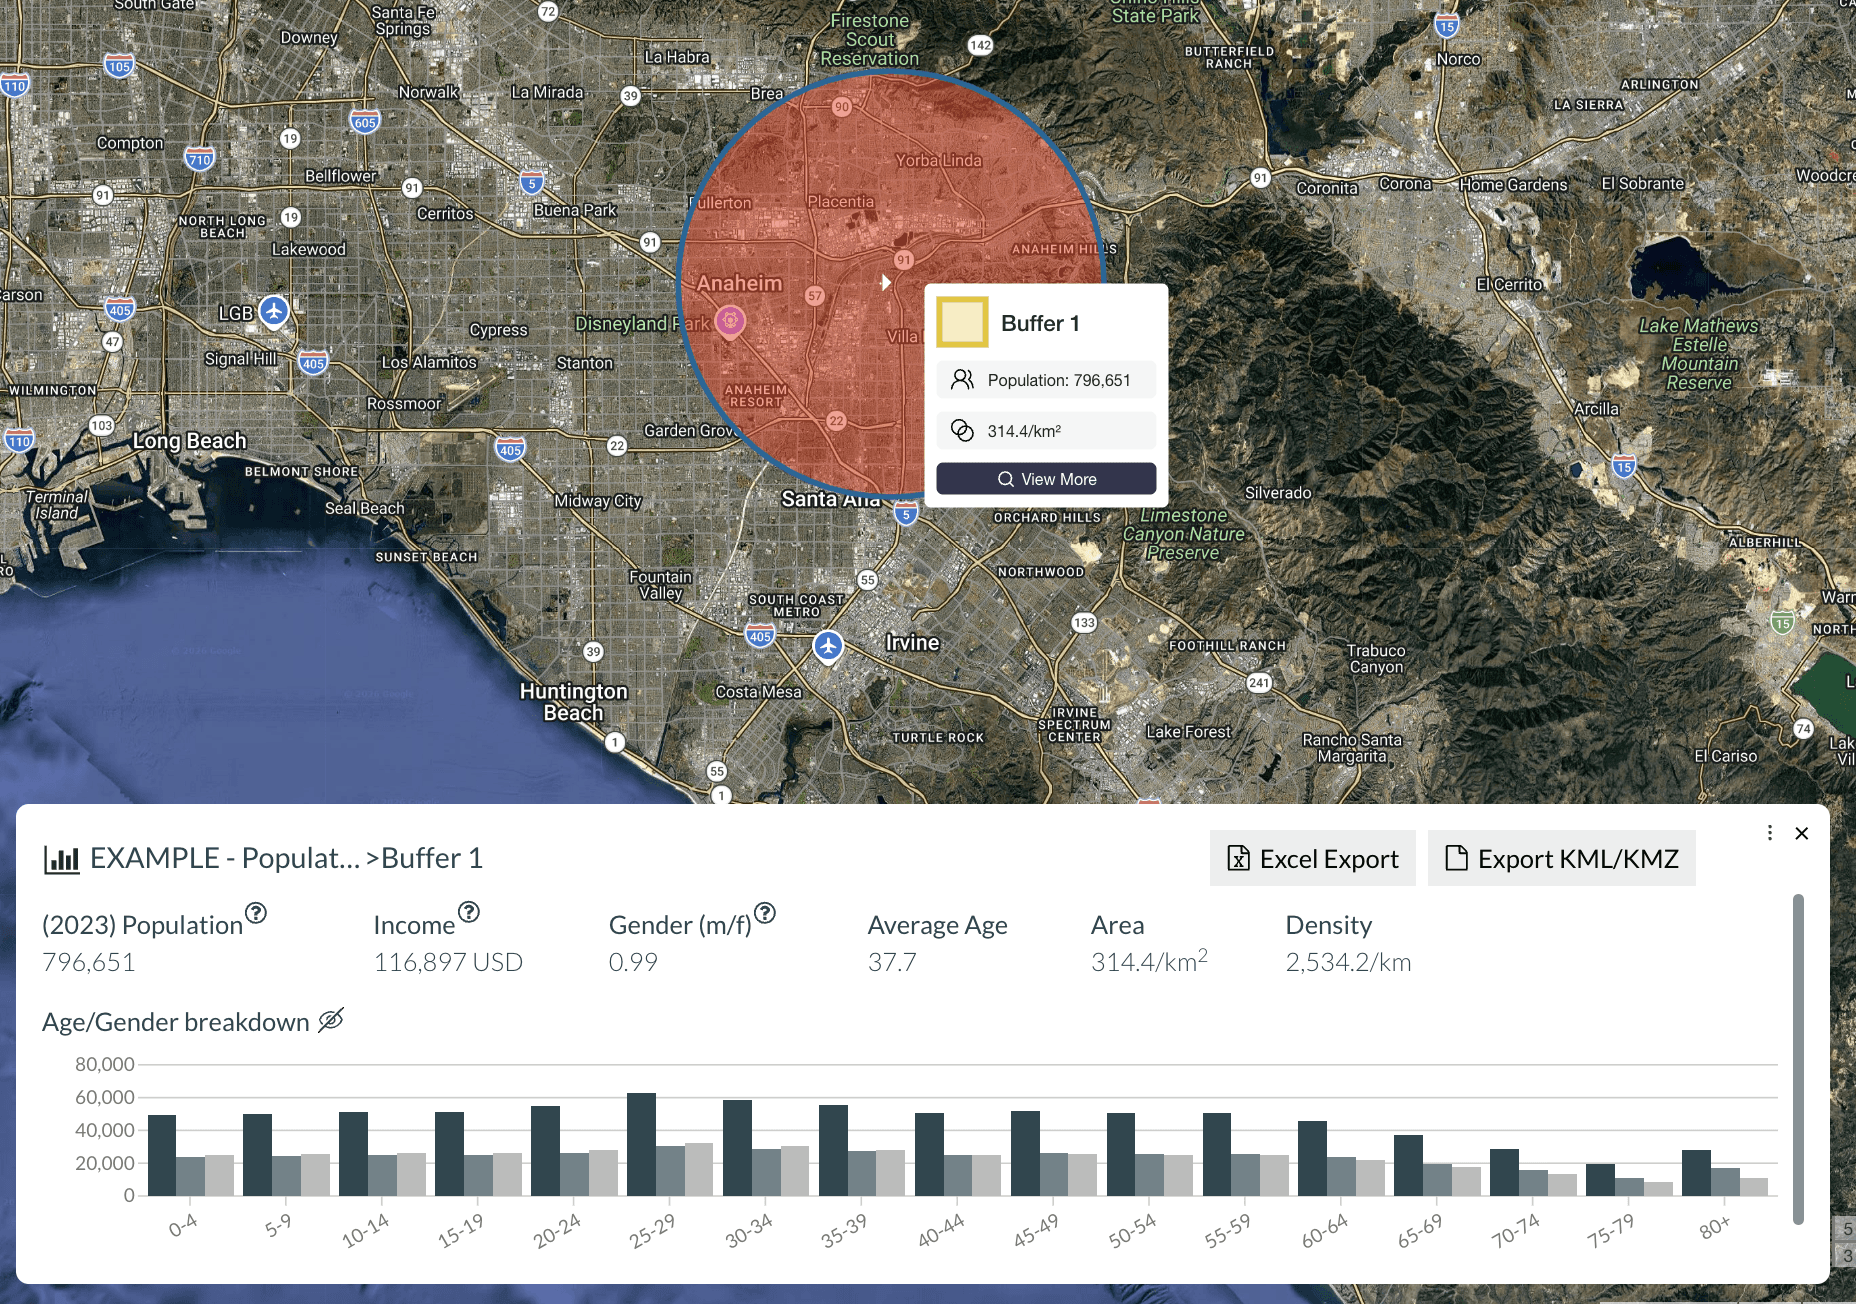Click the Area value 314.4/km² in panel

click(x=1149, y=961)
